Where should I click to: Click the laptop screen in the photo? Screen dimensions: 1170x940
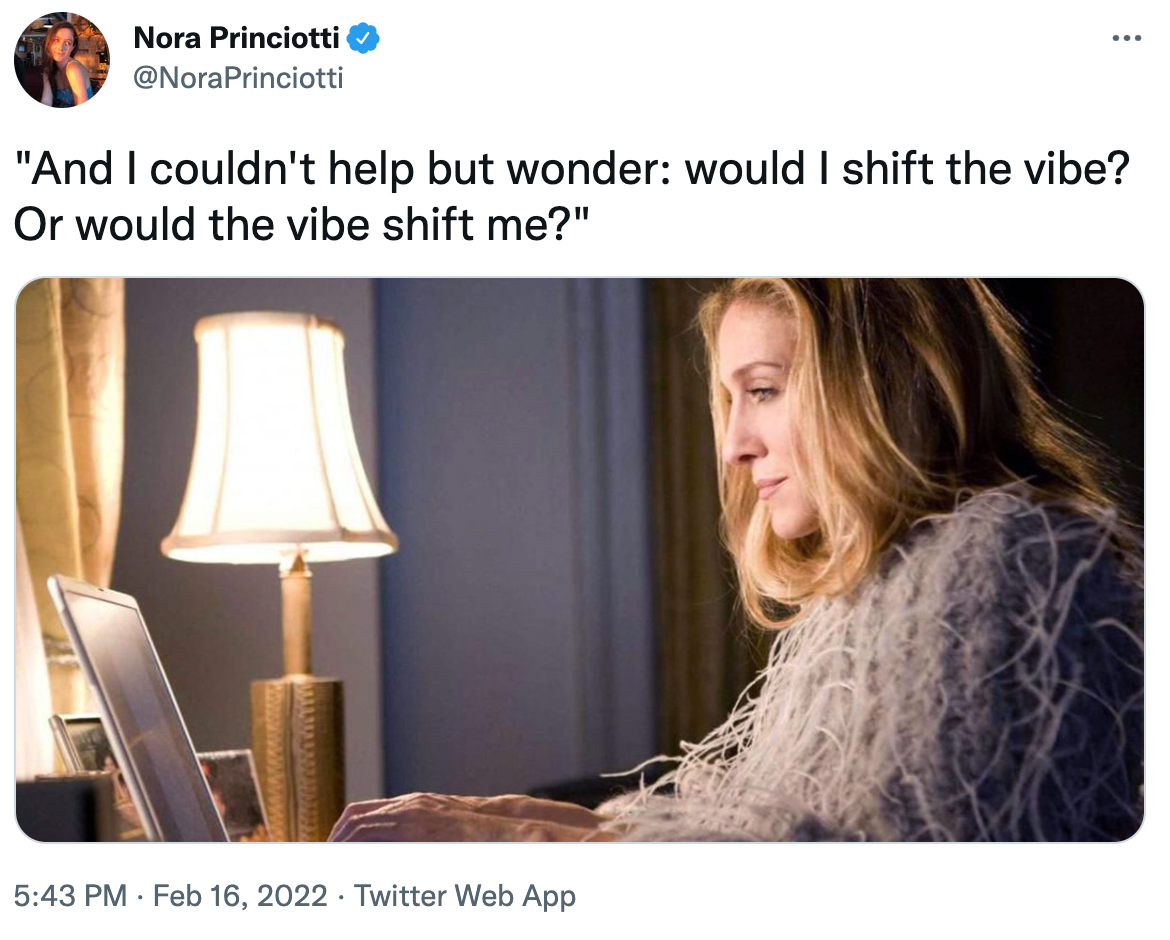click(x=140, y=710)
